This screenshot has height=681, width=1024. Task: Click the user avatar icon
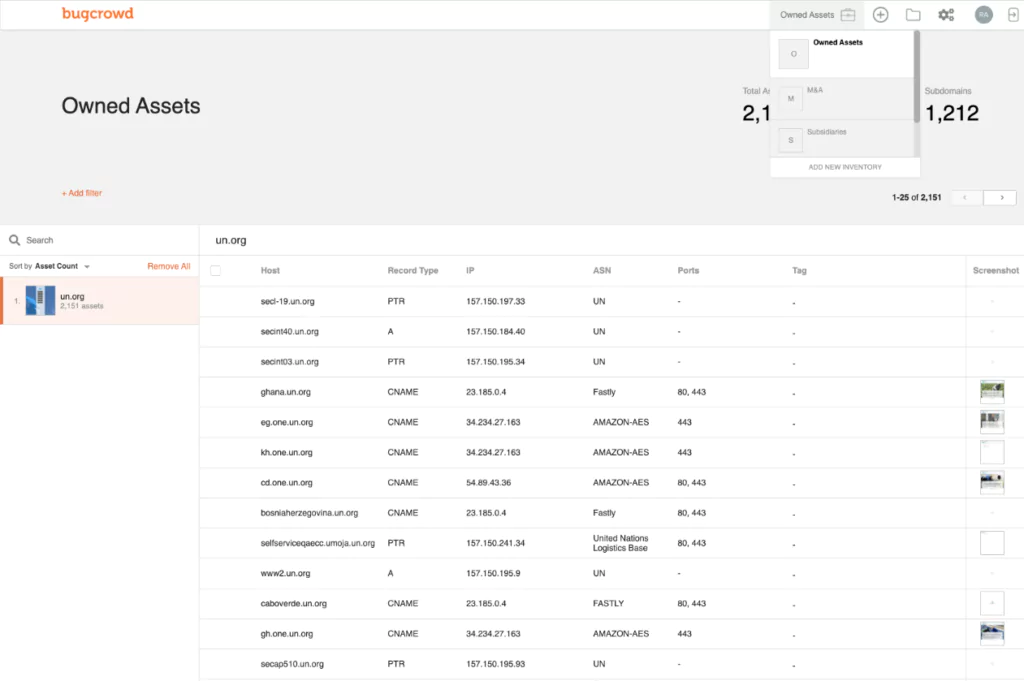984,14
